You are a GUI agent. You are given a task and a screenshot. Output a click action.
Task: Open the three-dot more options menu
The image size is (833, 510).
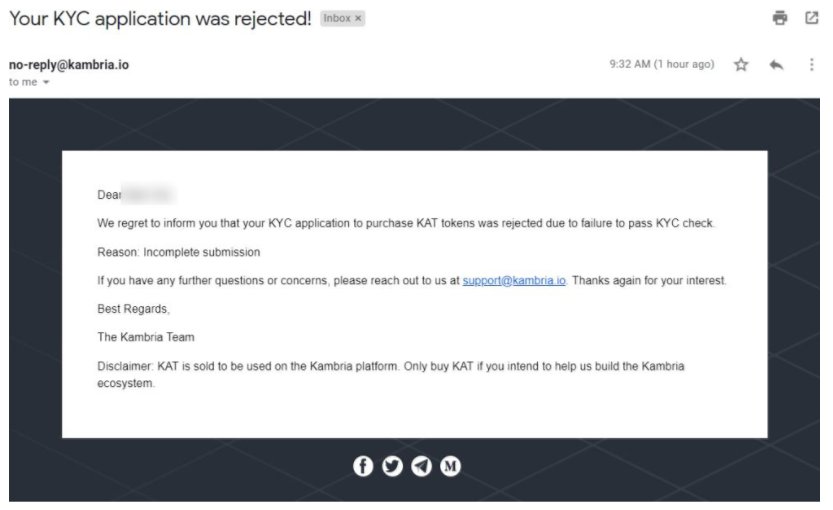811,65
